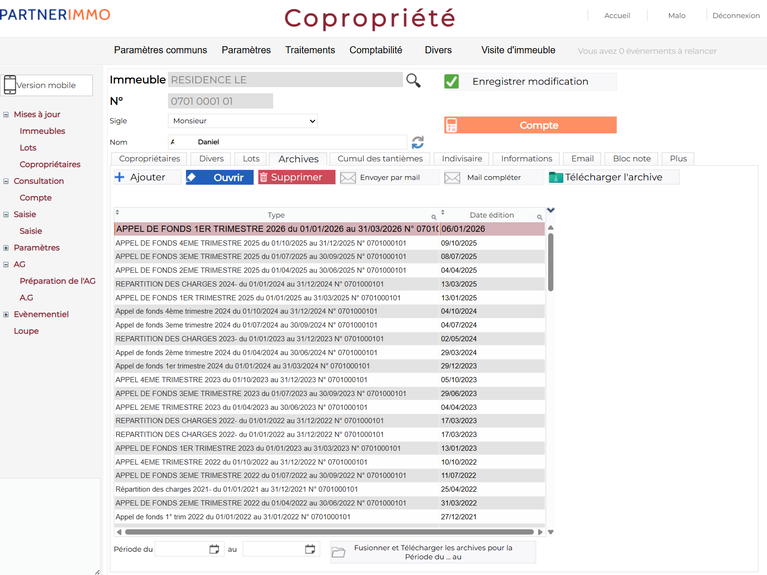This screenshot has height=575, width=767.
Task: Click the scroll-right arrow of horizontal scrollbar
Action: (540, 532)
